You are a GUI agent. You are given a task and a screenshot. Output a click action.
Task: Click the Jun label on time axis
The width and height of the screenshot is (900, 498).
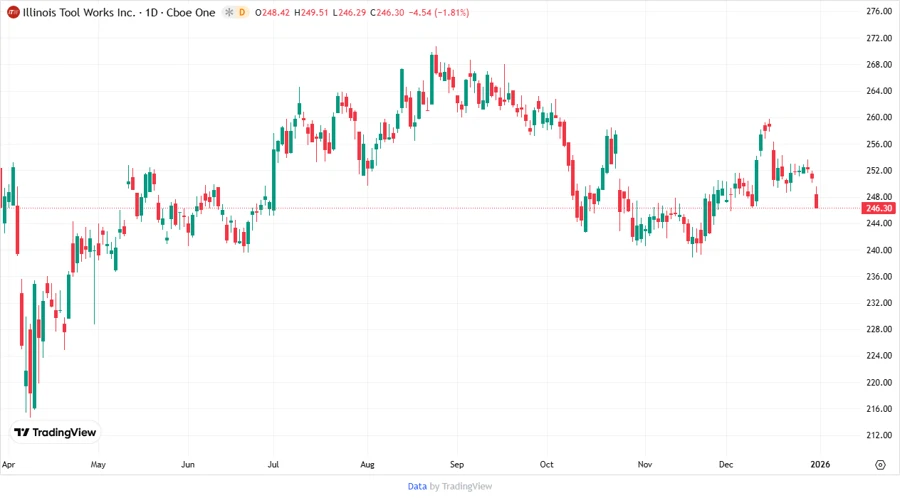(x=188, y=465)
